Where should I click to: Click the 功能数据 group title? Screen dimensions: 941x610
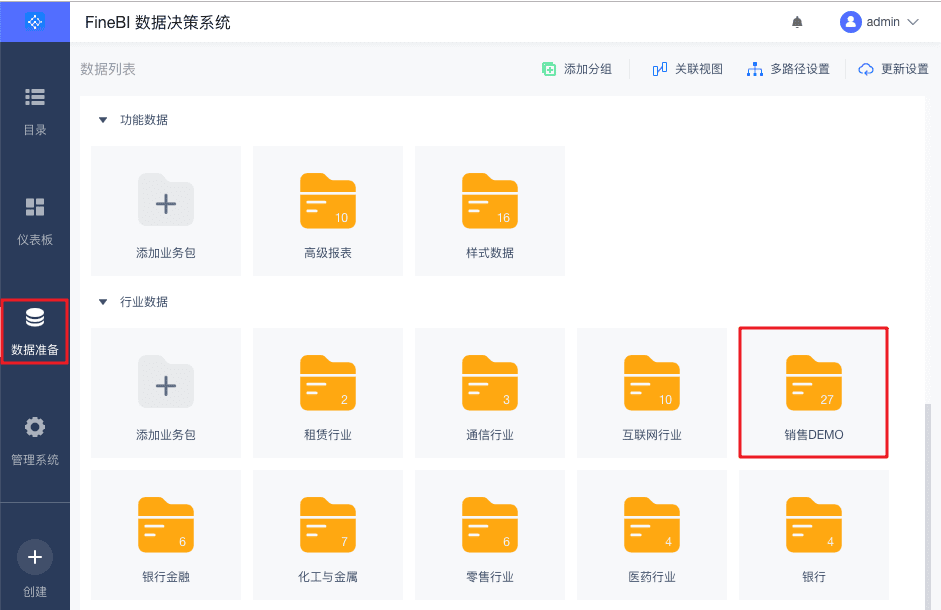144,120
